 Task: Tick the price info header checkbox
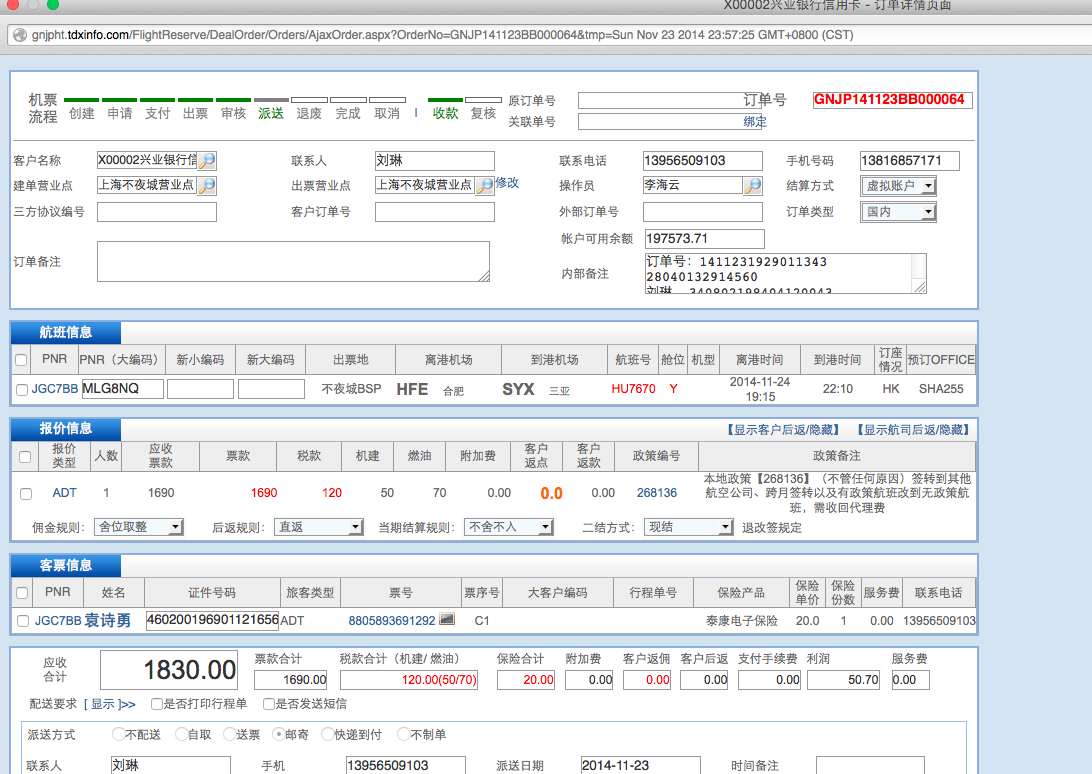pyautogui.click(x=25, y=457)
